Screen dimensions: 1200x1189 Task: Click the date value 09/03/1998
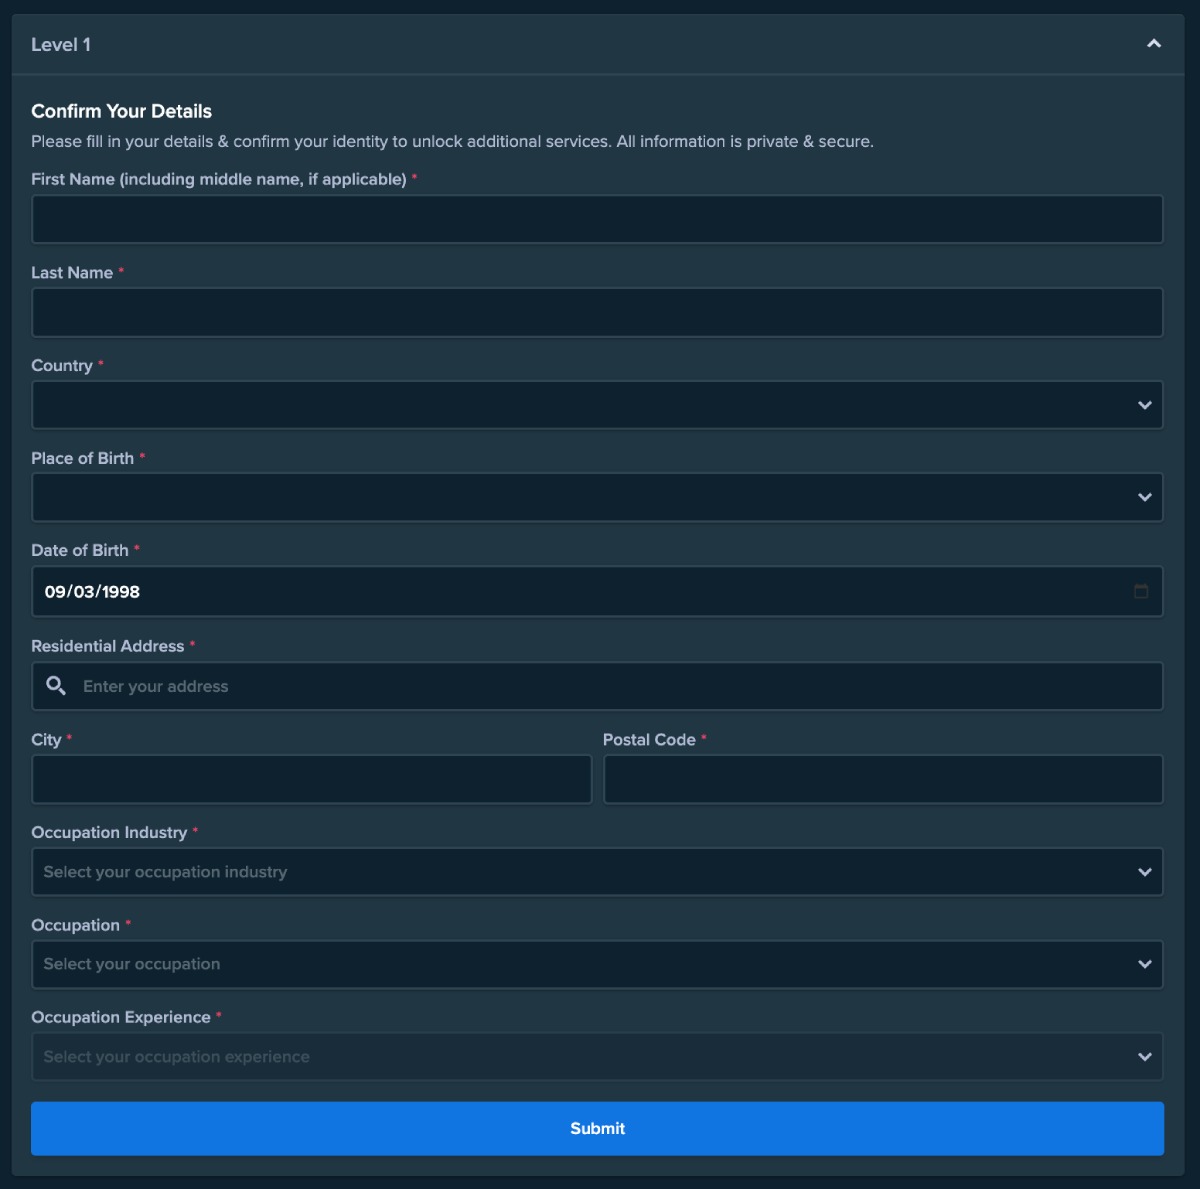92,592
